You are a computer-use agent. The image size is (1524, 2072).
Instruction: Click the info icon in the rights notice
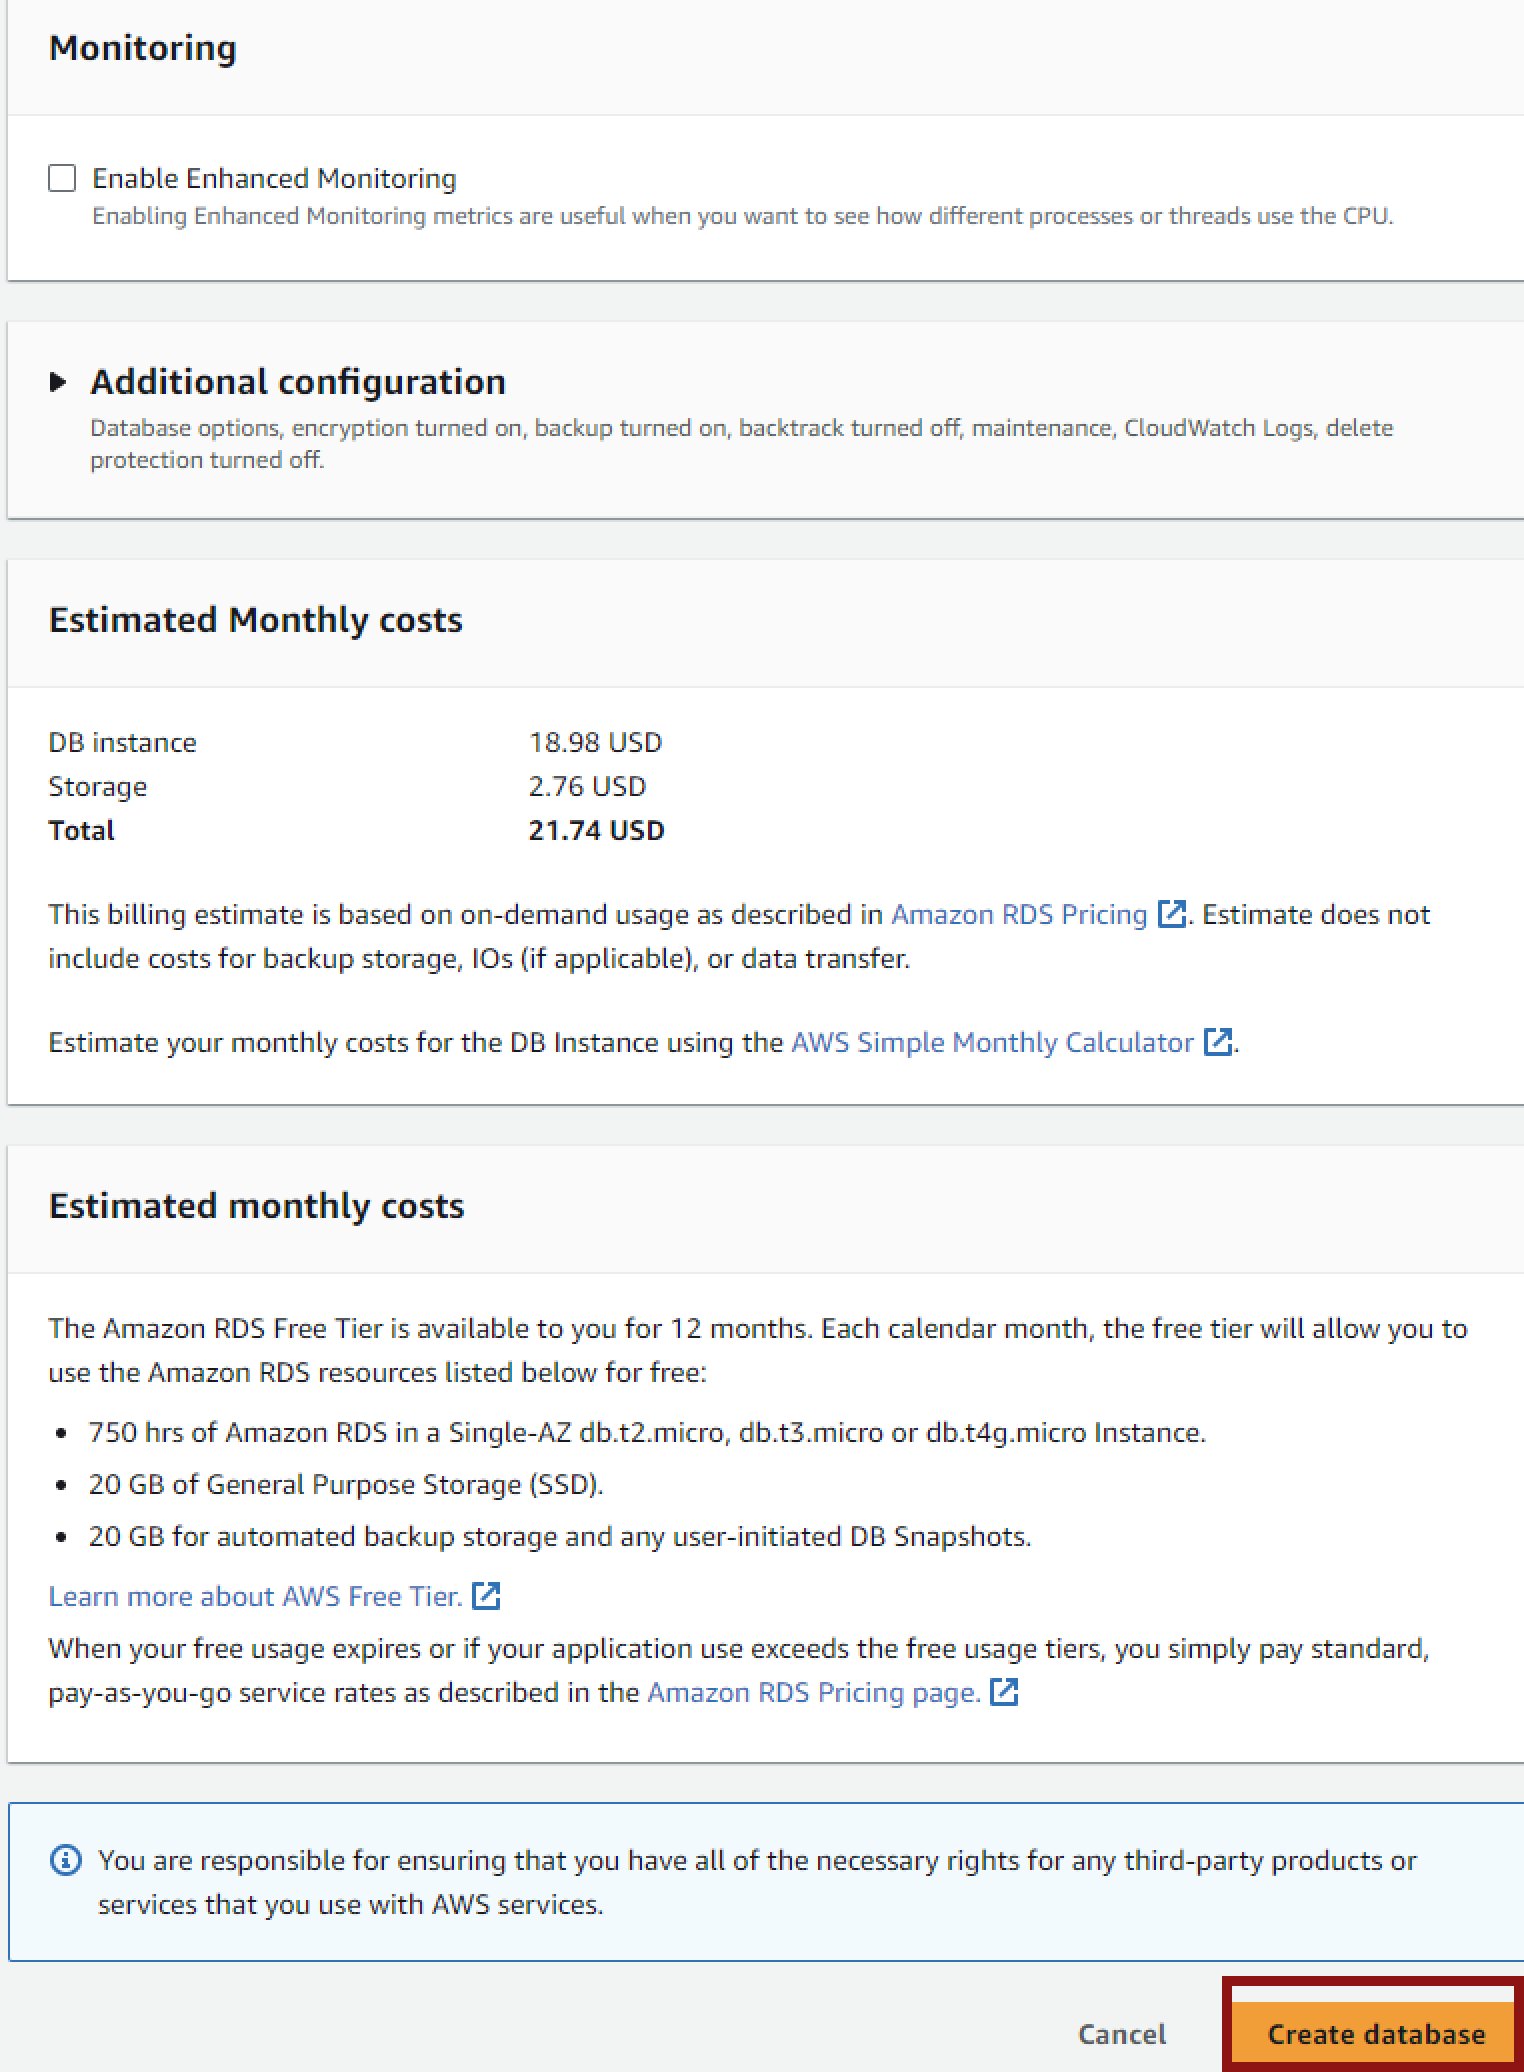pos(65,1860)
